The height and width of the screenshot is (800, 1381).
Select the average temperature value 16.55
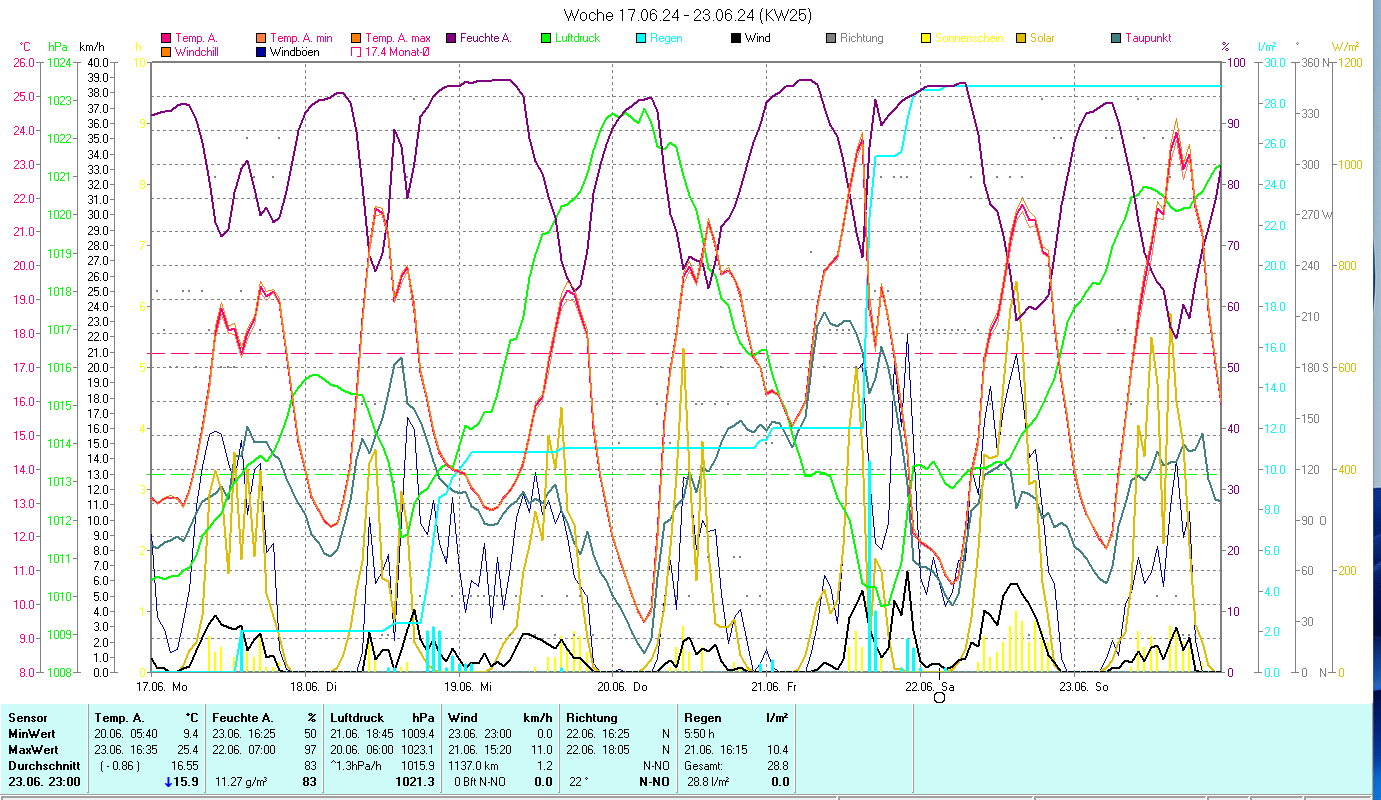coord(184,766)
